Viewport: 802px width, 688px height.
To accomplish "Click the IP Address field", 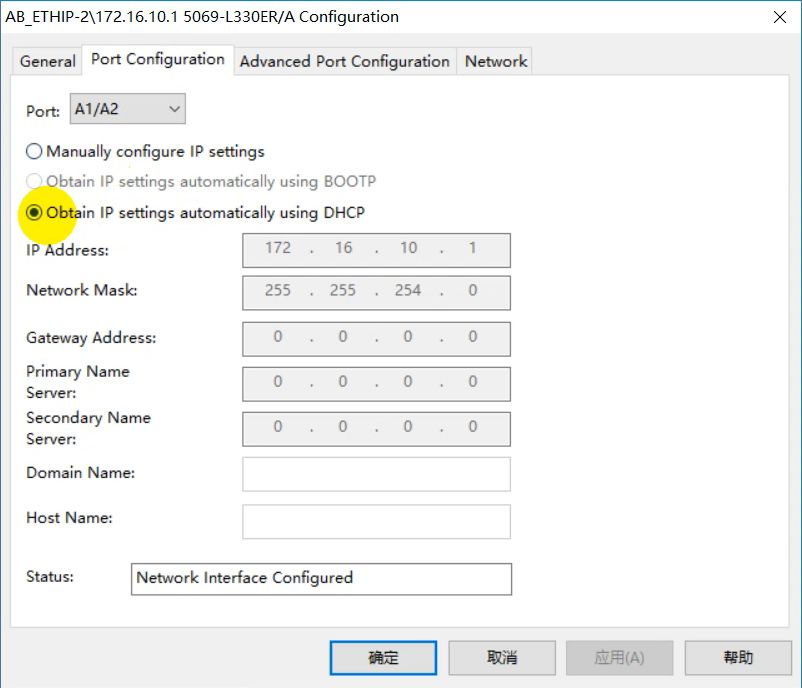I will pos(376,250).
